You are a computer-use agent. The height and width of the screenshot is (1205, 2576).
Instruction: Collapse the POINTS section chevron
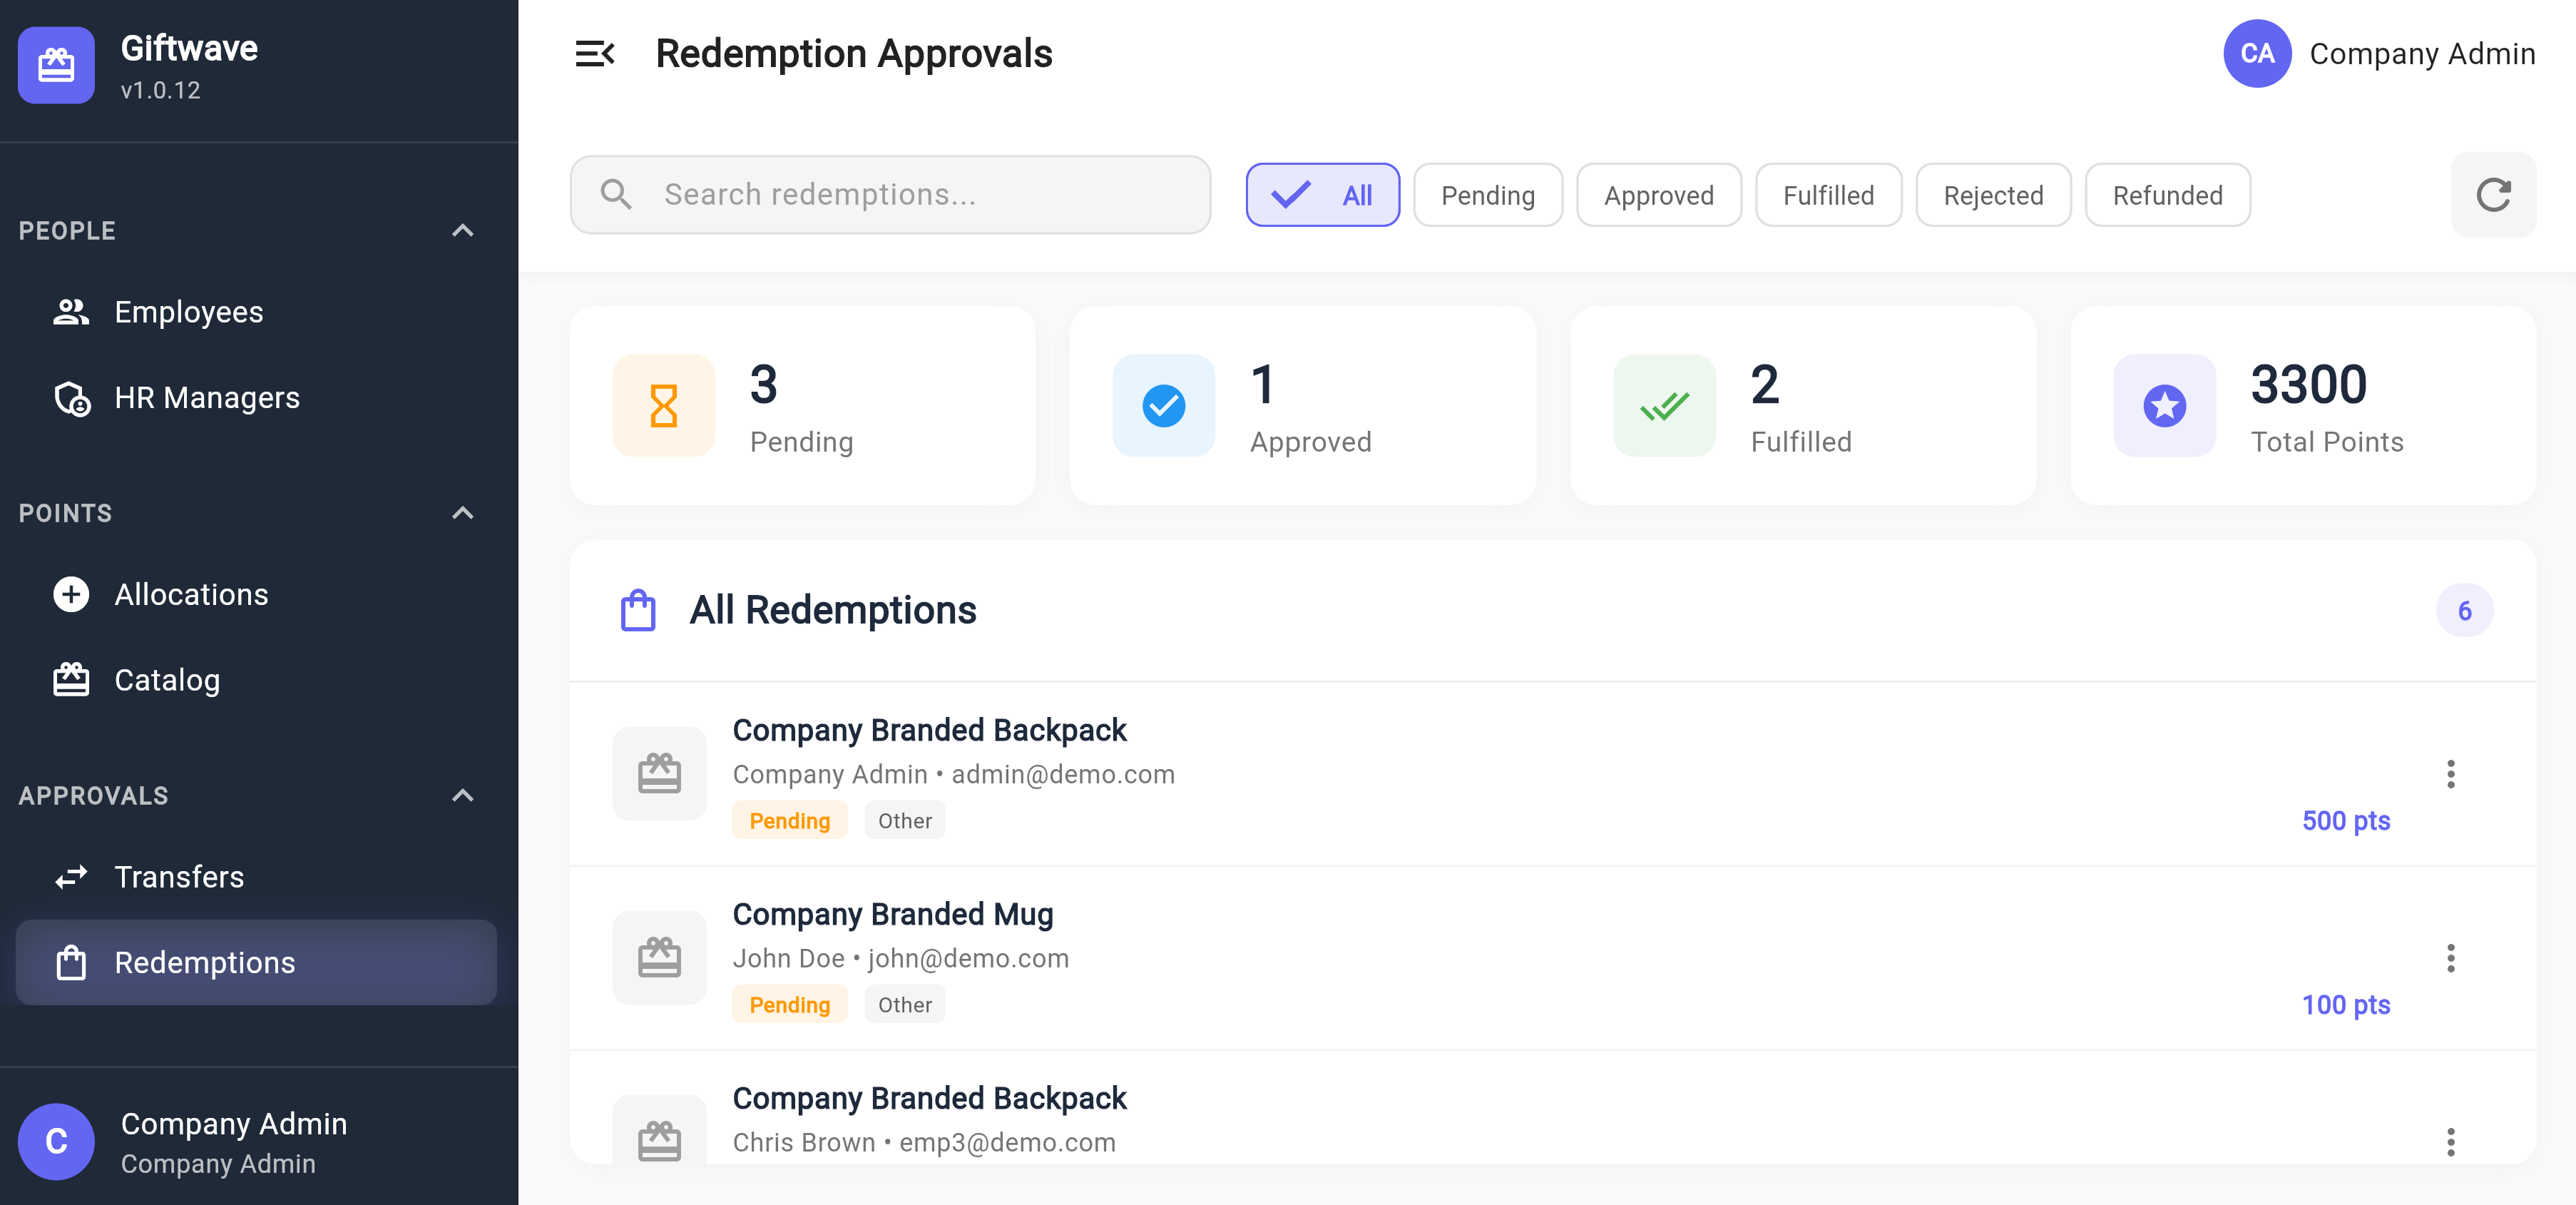(462, 513)
